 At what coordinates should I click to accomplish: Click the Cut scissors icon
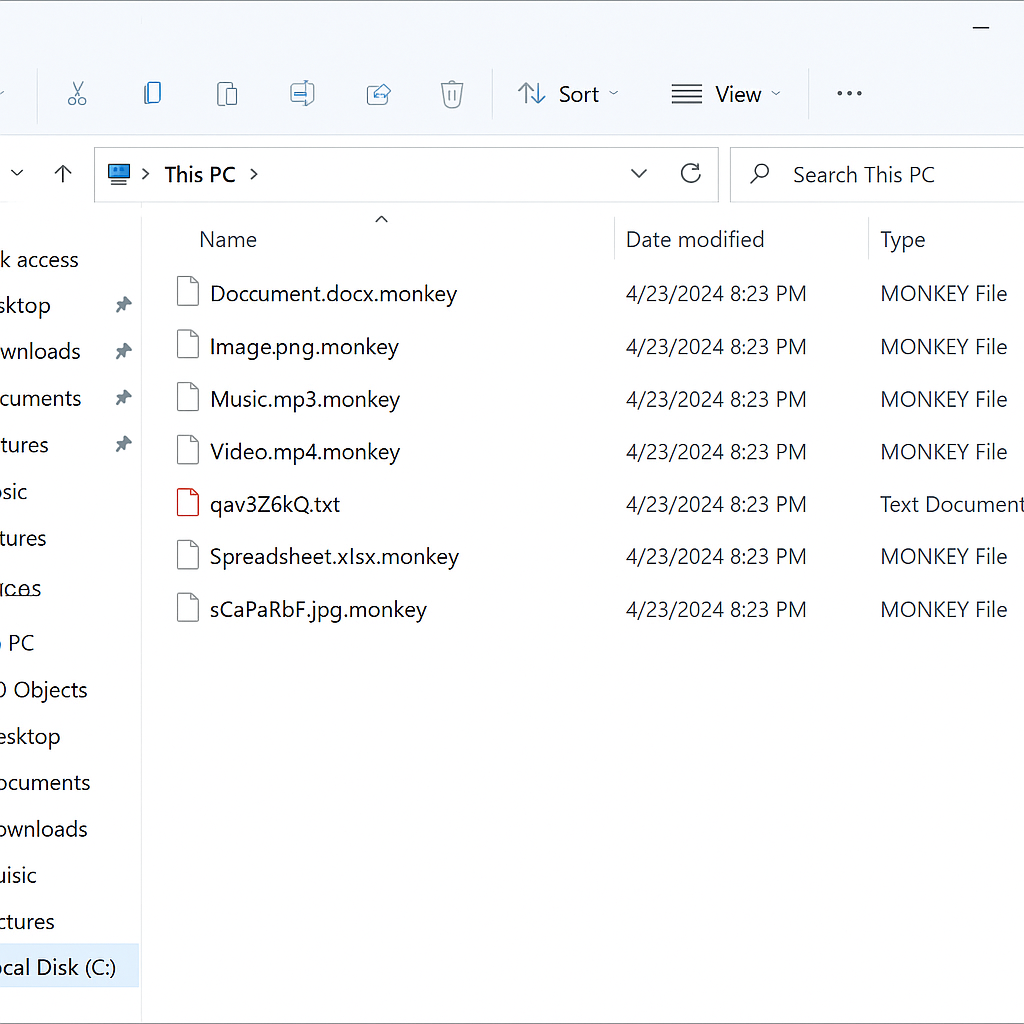point(77,94)
